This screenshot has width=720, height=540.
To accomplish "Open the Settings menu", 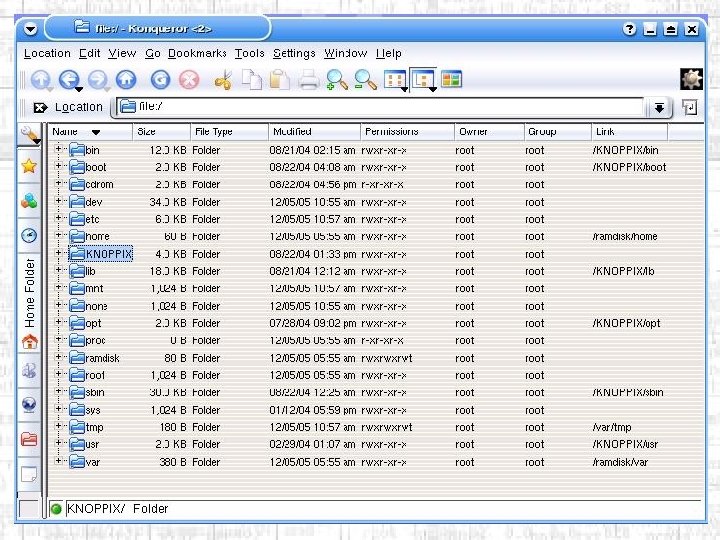I will 294,53.
